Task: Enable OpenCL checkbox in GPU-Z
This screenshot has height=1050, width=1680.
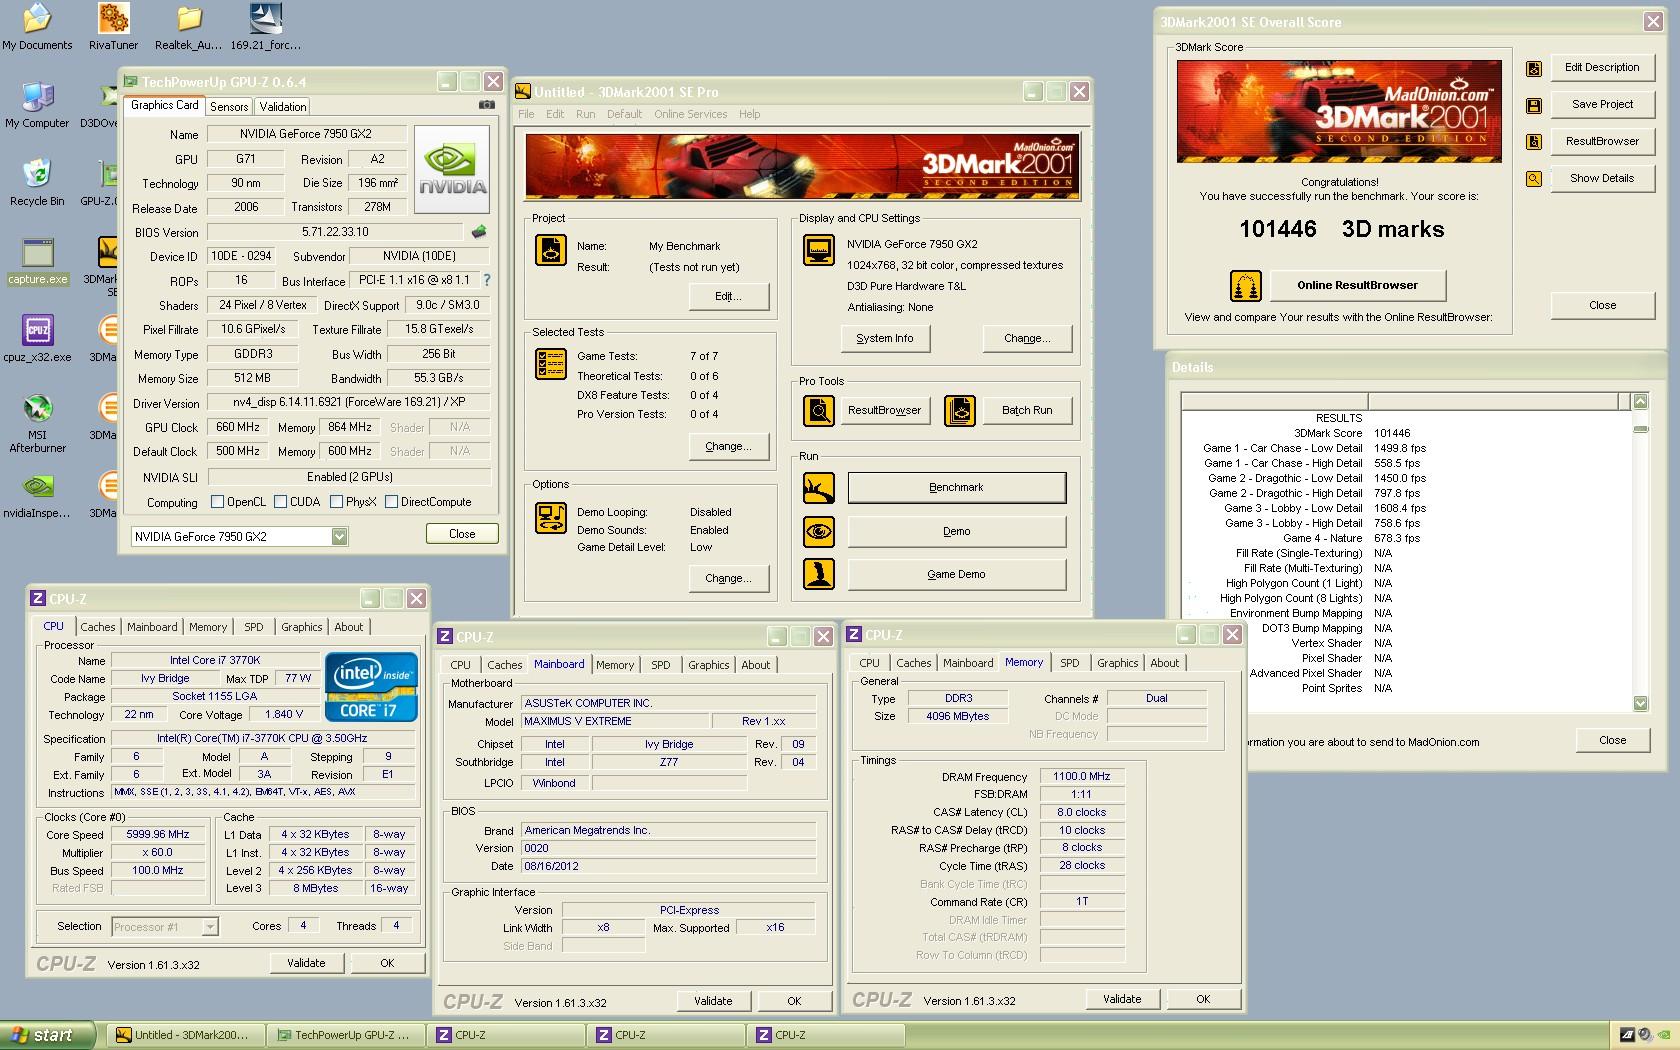Action: [217, 502]
